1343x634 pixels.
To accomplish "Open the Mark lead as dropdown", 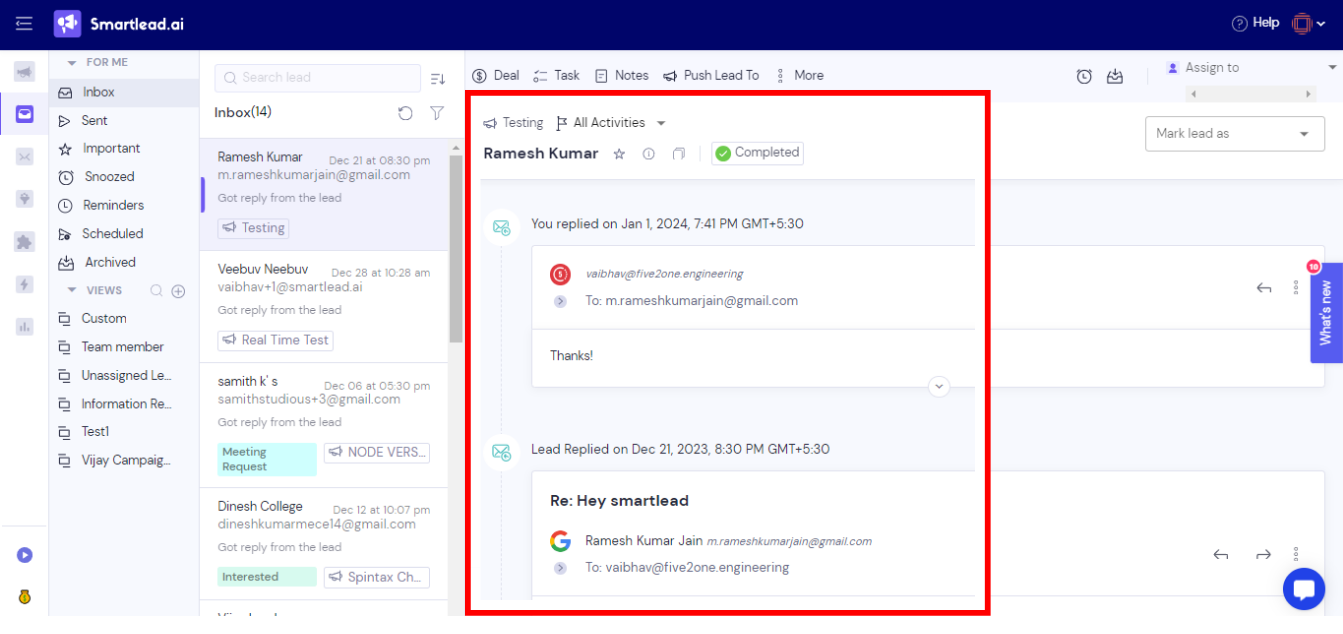I will (1234, 133).
